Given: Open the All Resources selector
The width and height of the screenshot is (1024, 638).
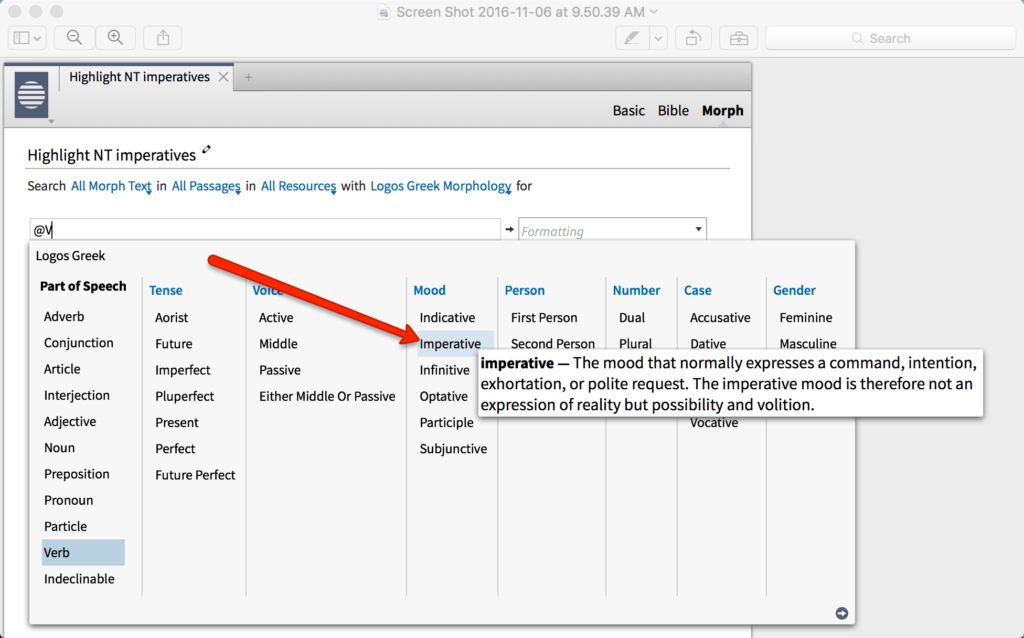Looking at the screenshot, I should pyautogui.click(x=298, y=186).
